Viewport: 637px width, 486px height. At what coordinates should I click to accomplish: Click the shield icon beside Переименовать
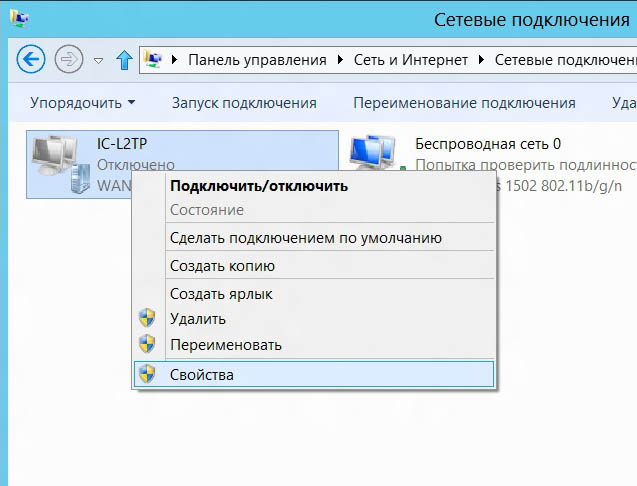pos(147,345)
